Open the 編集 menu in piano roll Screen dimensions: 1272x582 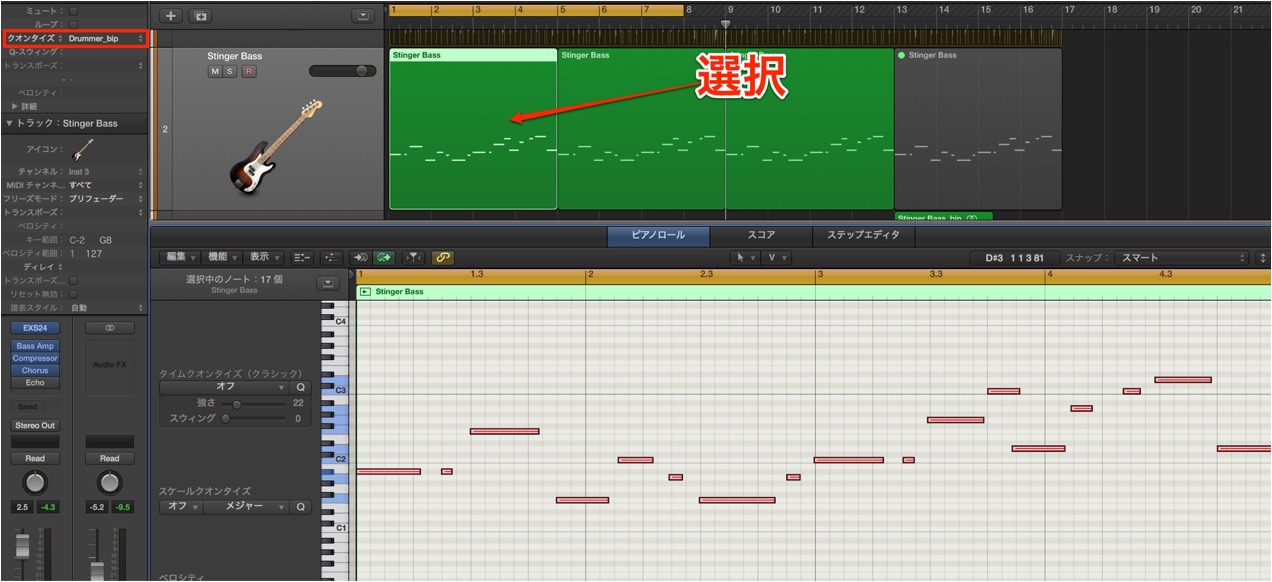pos(180,258)
